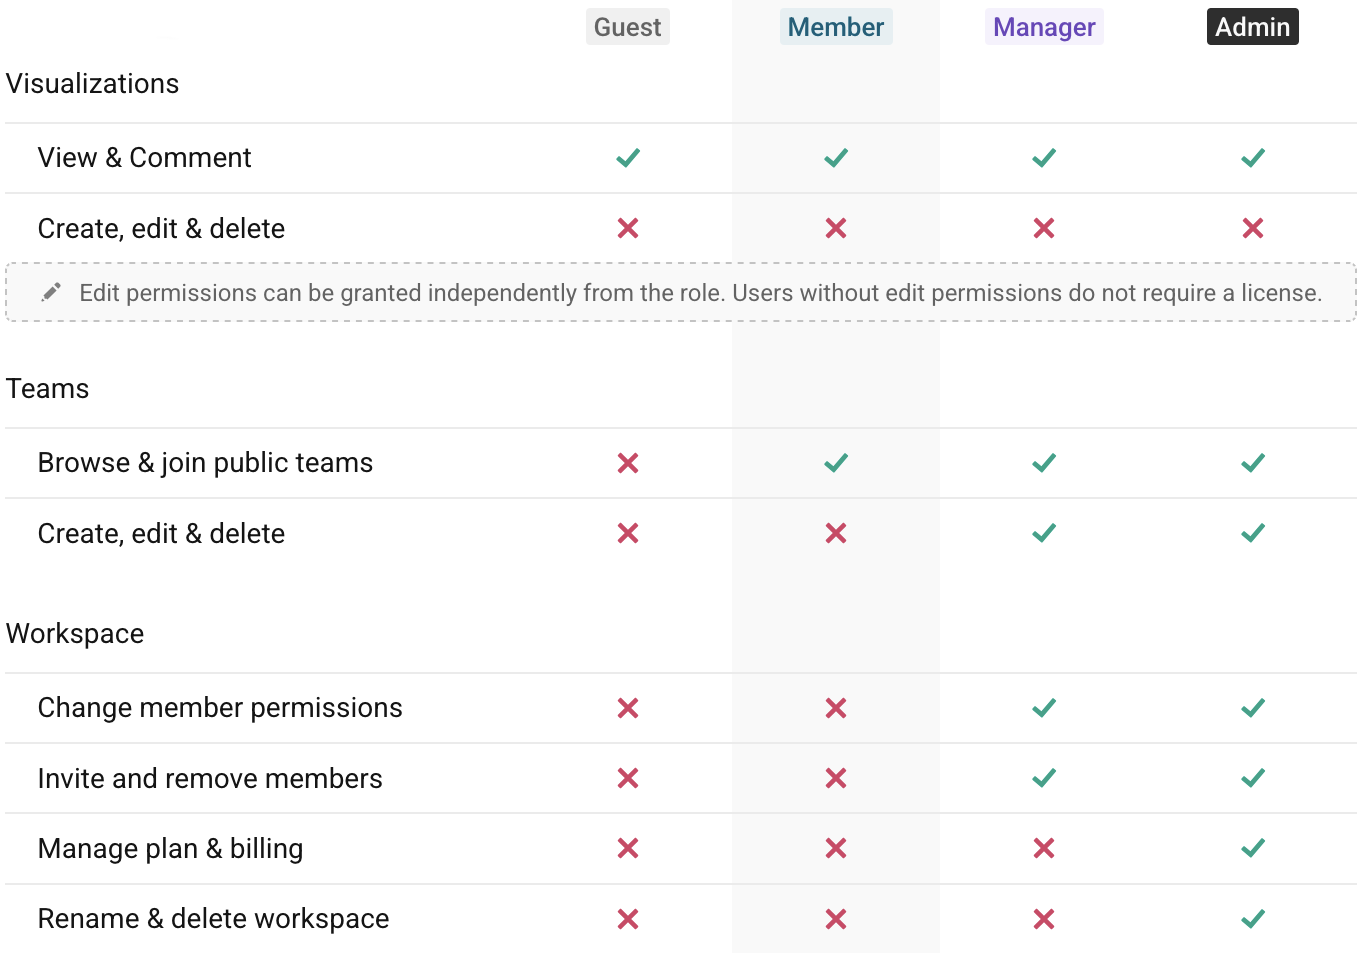Click Member red cross for Invite and remove members
The image size is (1363, 964).
coord(836,778)
